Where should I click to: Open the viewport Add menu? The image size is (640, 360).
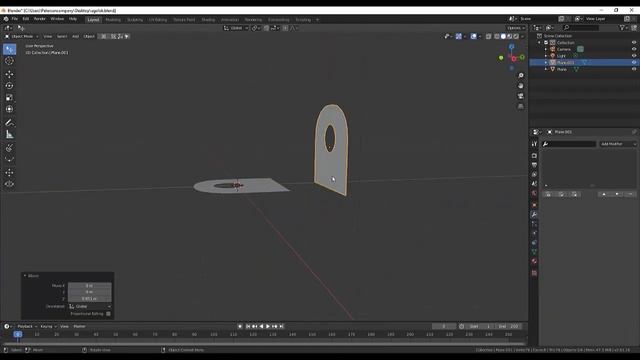(76, 36)
